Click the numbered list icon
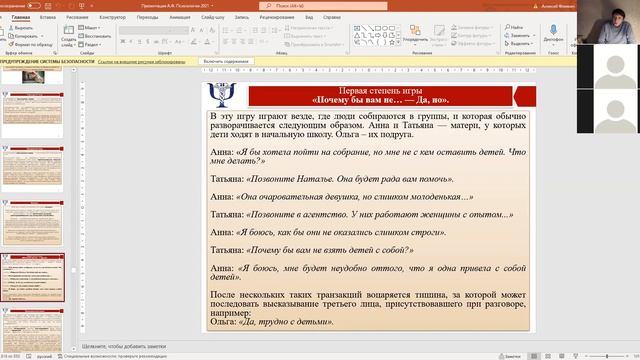Image resolution: width=640 pixels, height=360 pixels. click(239, 30)
